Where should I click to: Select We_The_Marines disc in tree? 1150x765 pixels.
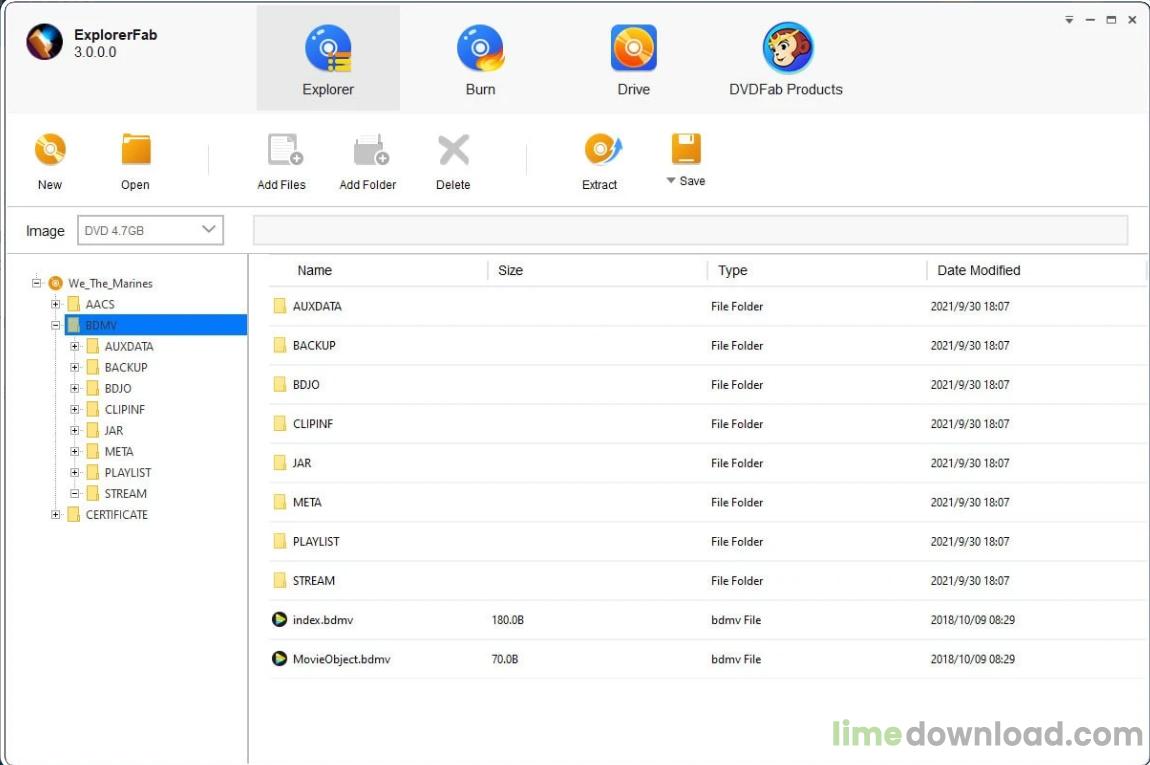110,283
